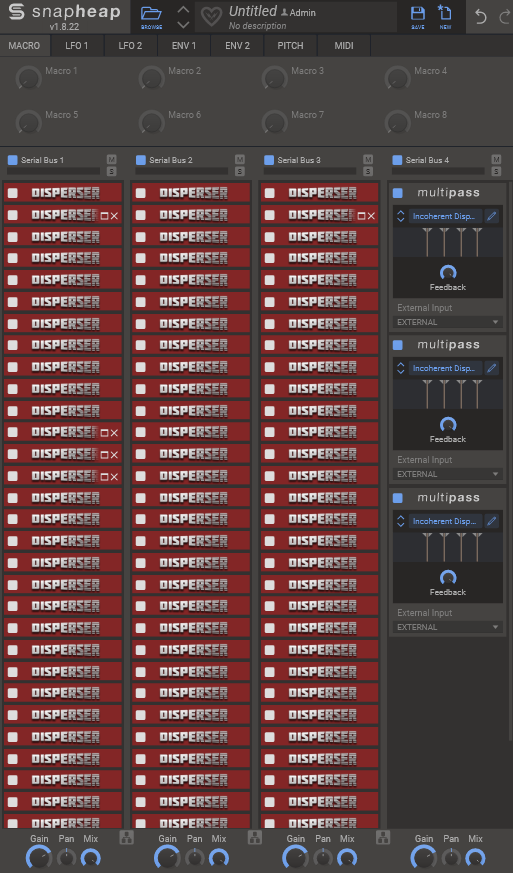The width and height of the screenshot is (513, 873).
Task: Click the Serial Bus 1 Gain knob
Action: (39, 858)
